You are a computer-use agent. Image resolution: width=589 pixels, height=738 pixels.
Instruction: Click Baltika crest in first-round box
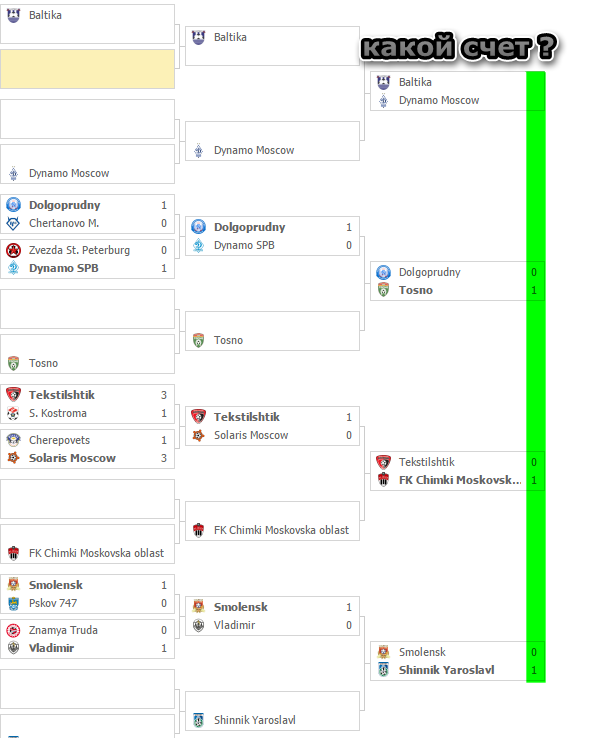(14, 15)
